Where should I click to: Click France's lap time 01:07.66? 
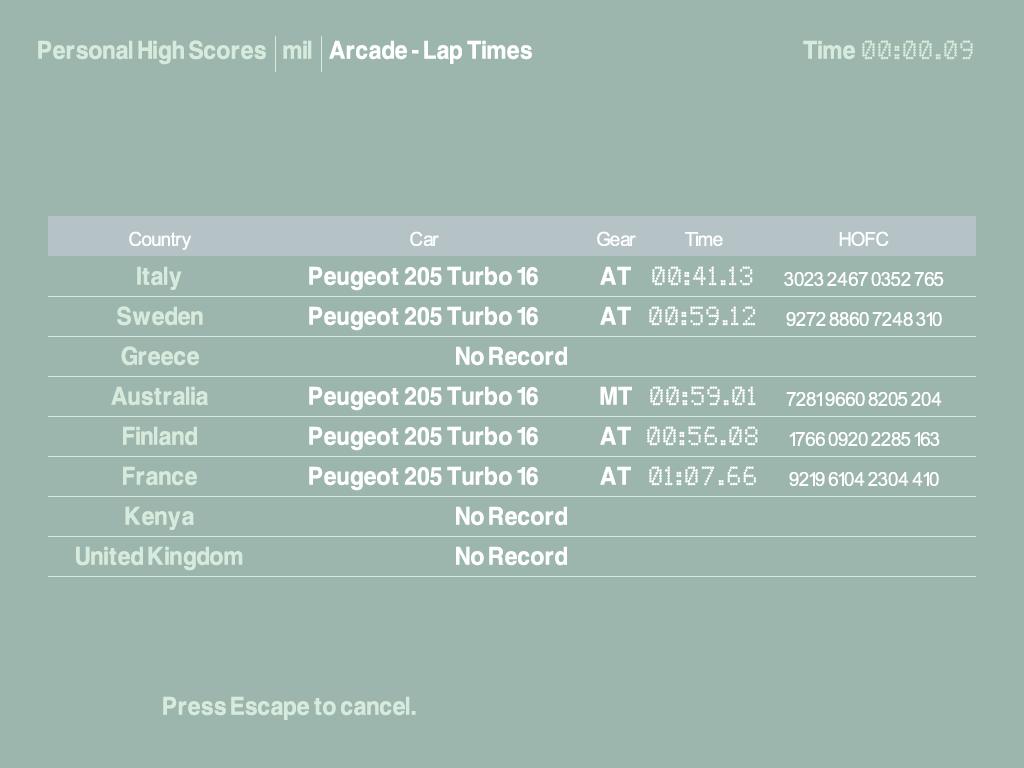tap(702, 477)
